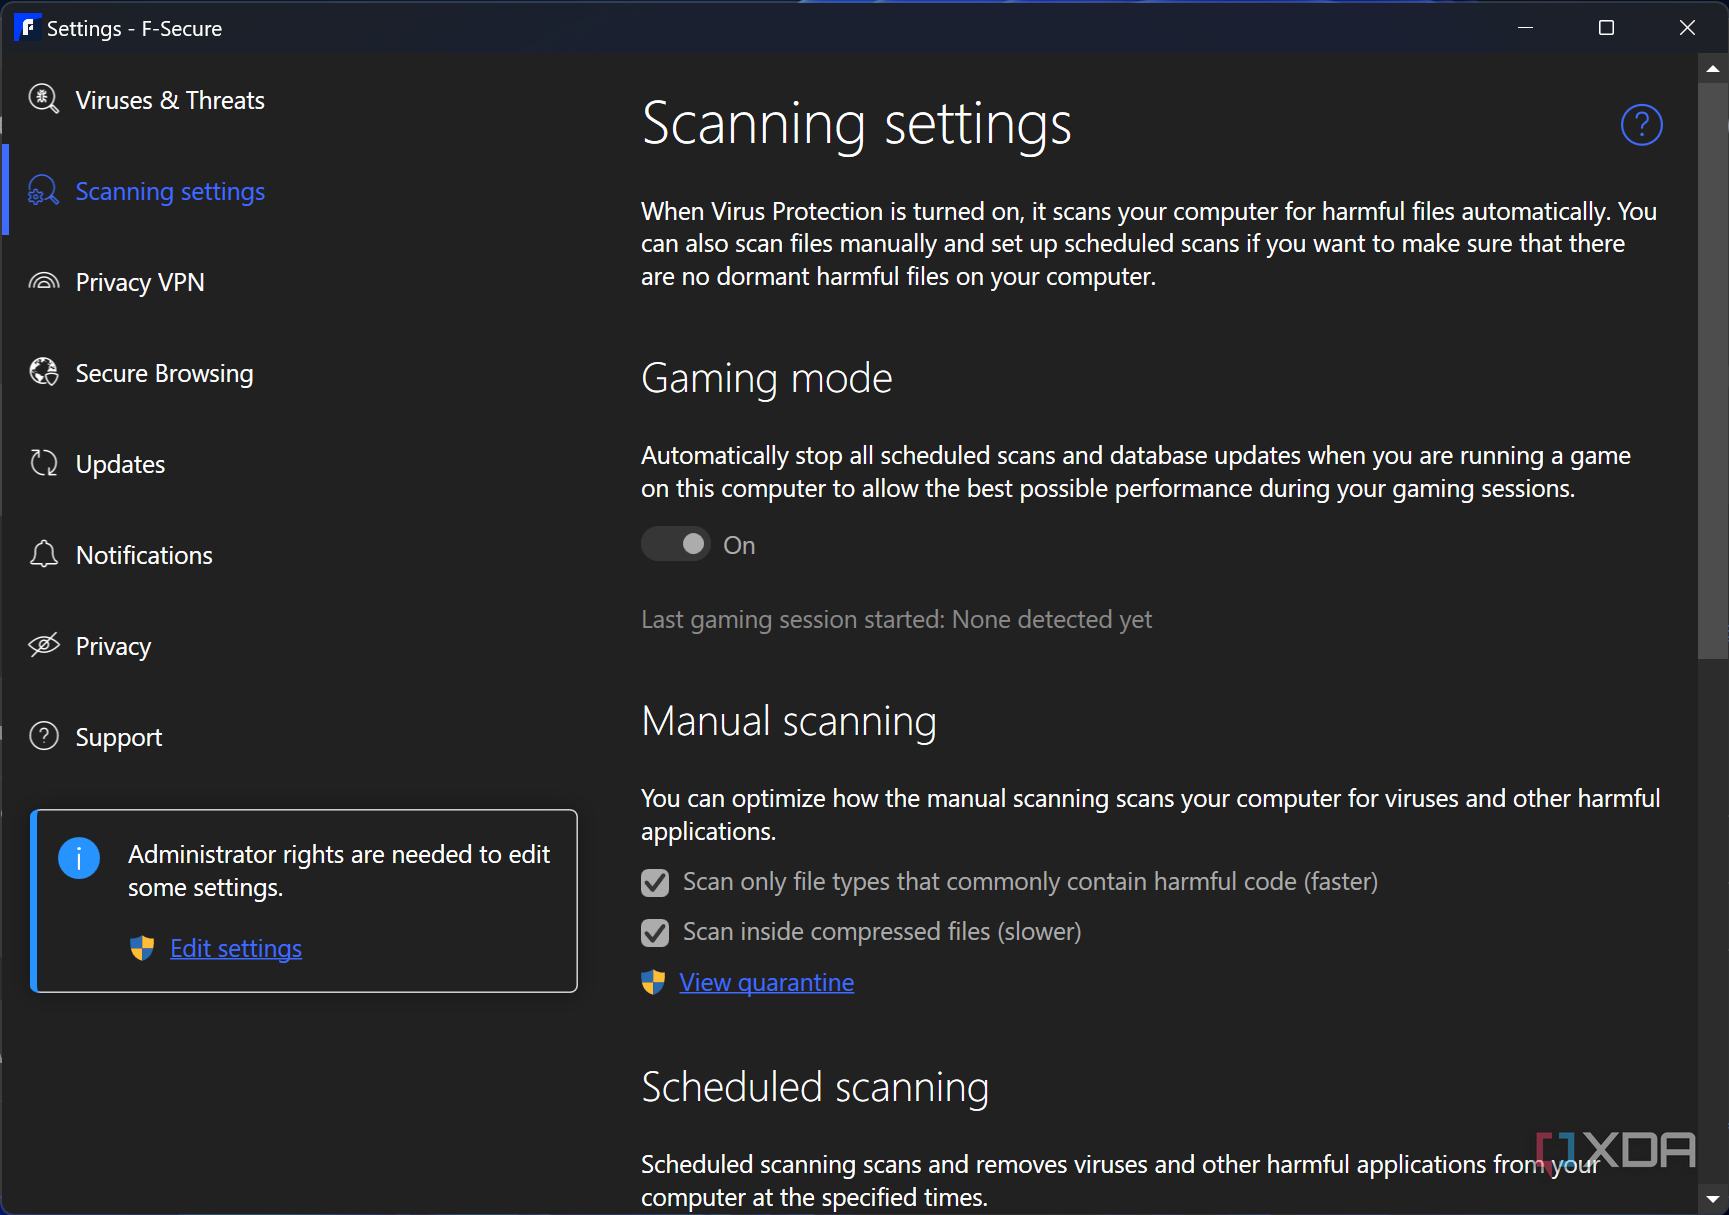This screenshot has height=1215, width=1729.
Task: Click the 'Administrator rights are needed' message
Action: tap(339, 870)
